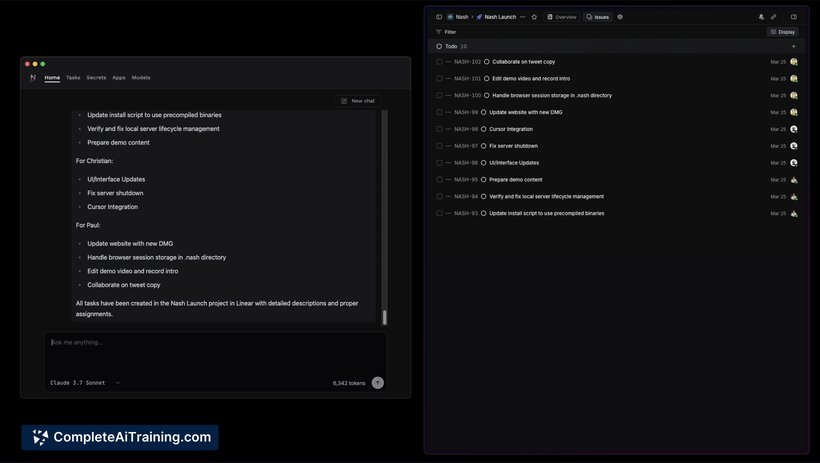Image resolution: width=820 pixels, height=463 pixels.
Task: Click status circle of NASH-97
Action: 483,146
